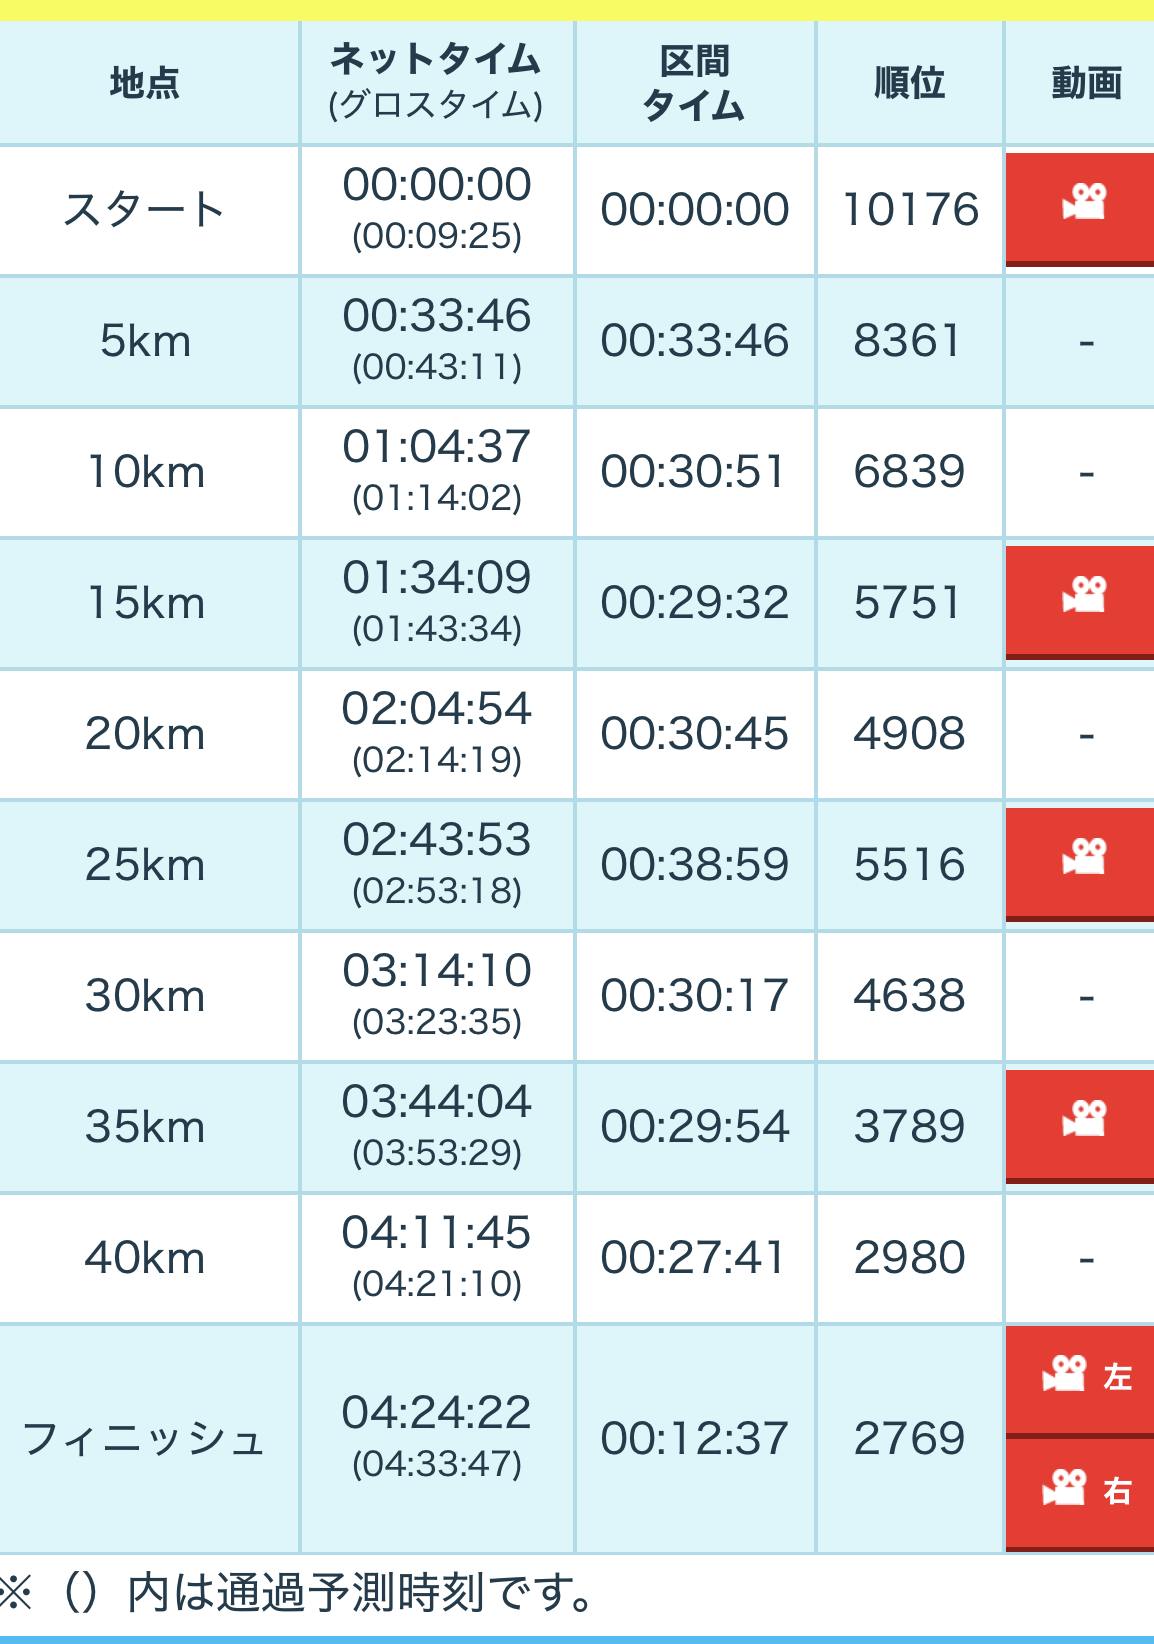The height and width of the screenshot is (1644, 1154).
Task: Open the finish video marked 左
Action: point(1082,1379)
